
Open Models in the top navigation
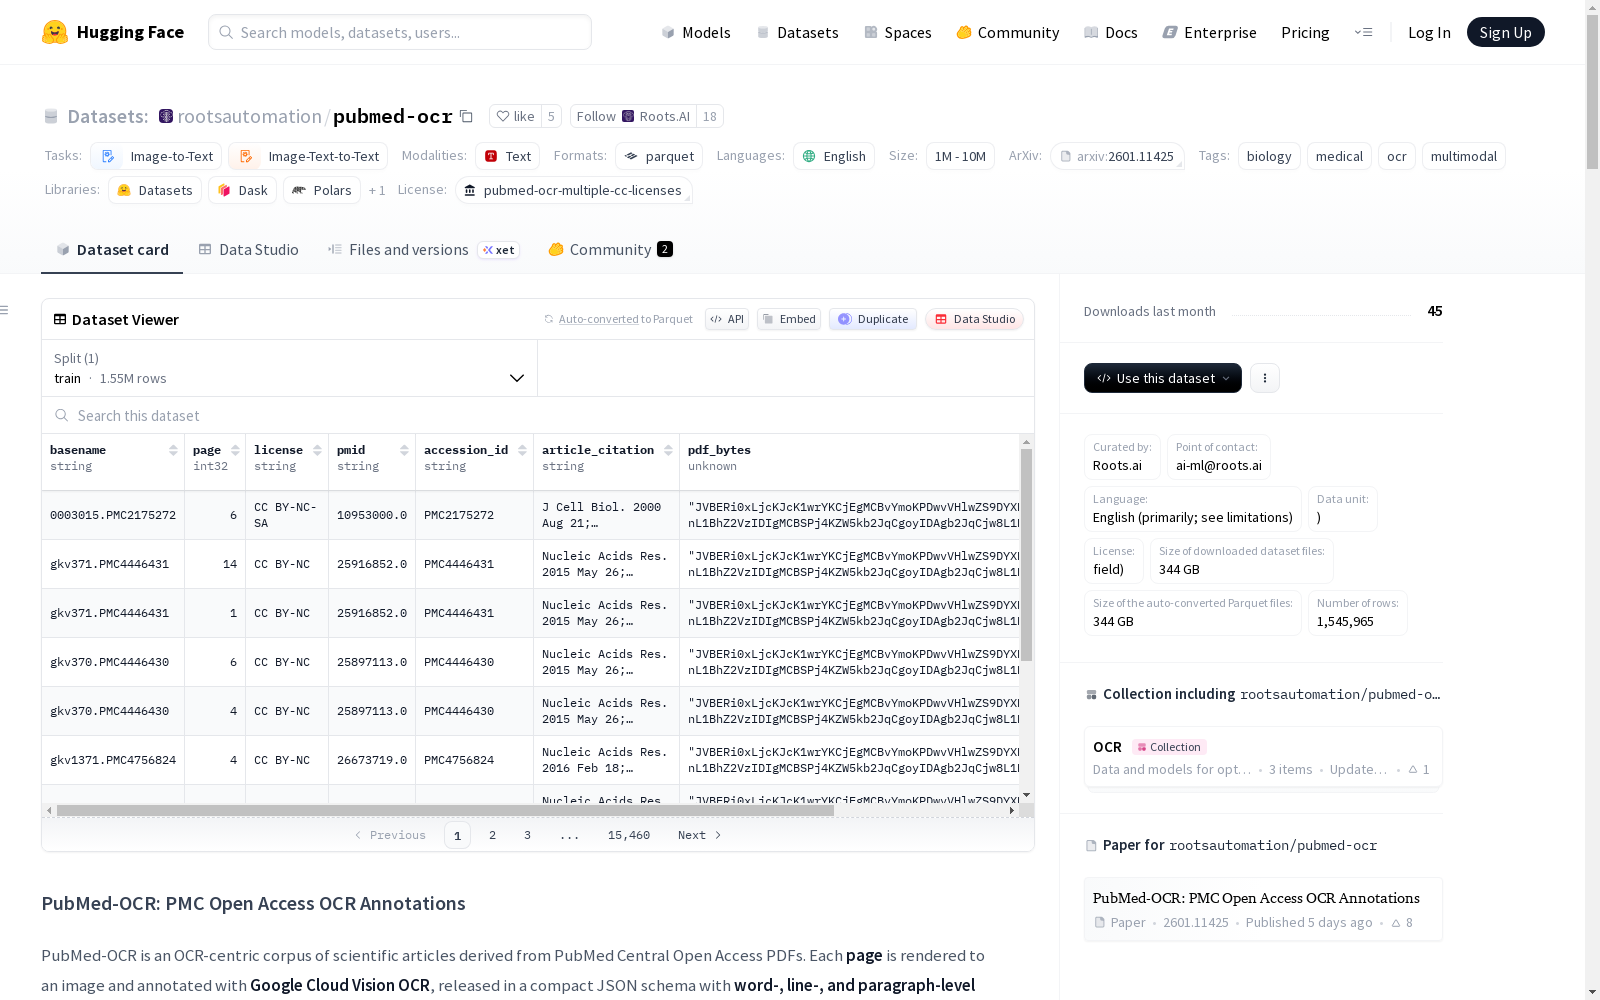click(696, 32)
